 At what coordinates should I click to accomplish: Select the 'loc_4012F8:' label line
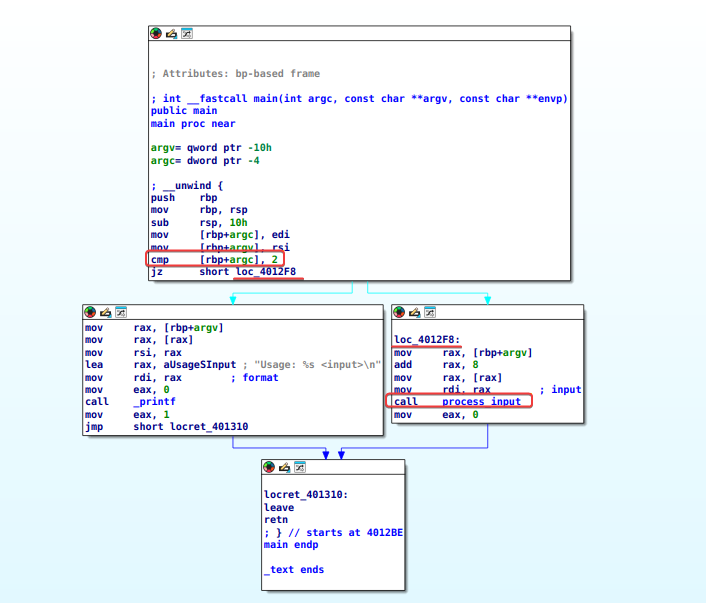427,340
